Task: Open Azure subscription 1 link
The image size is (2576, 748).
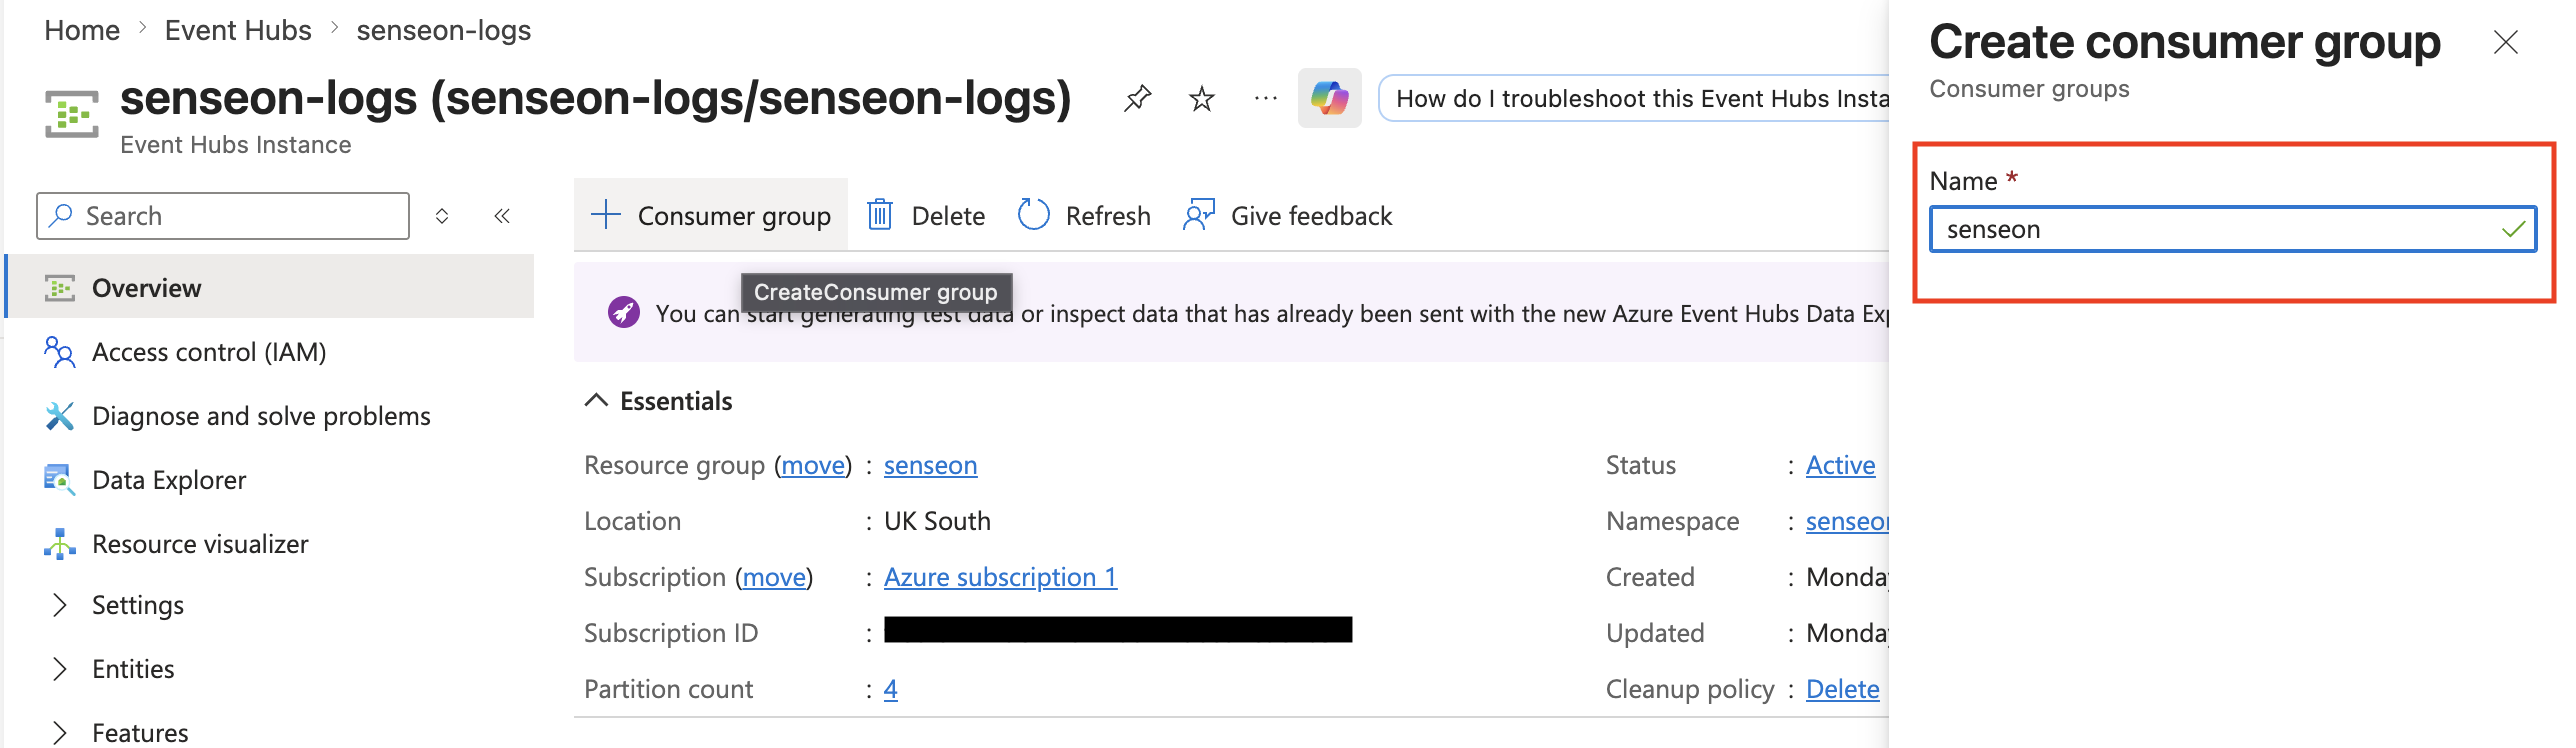Action: pos(1000,577)
